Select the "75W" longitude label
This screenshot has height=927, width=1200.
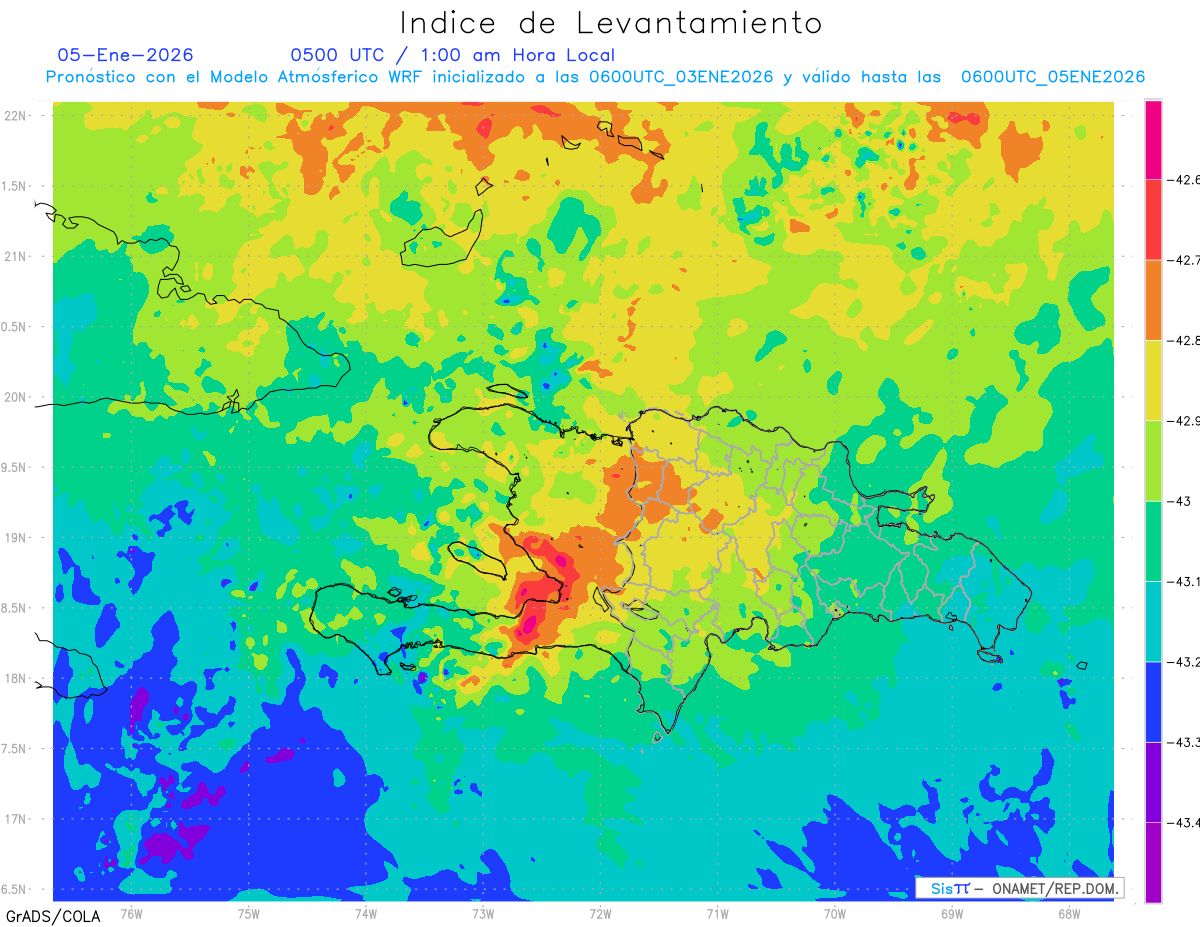click(x=248, y=913)
